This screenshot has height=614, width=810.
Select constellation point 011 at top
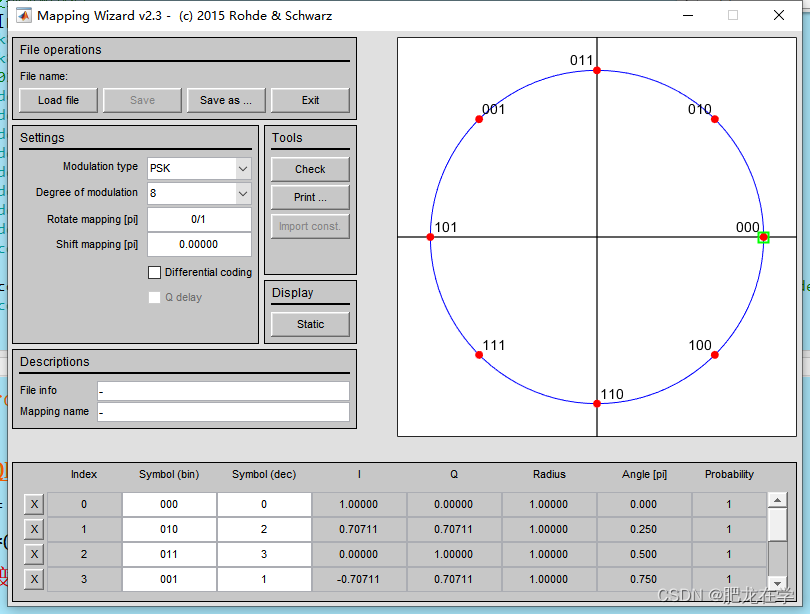coord(597,70)
